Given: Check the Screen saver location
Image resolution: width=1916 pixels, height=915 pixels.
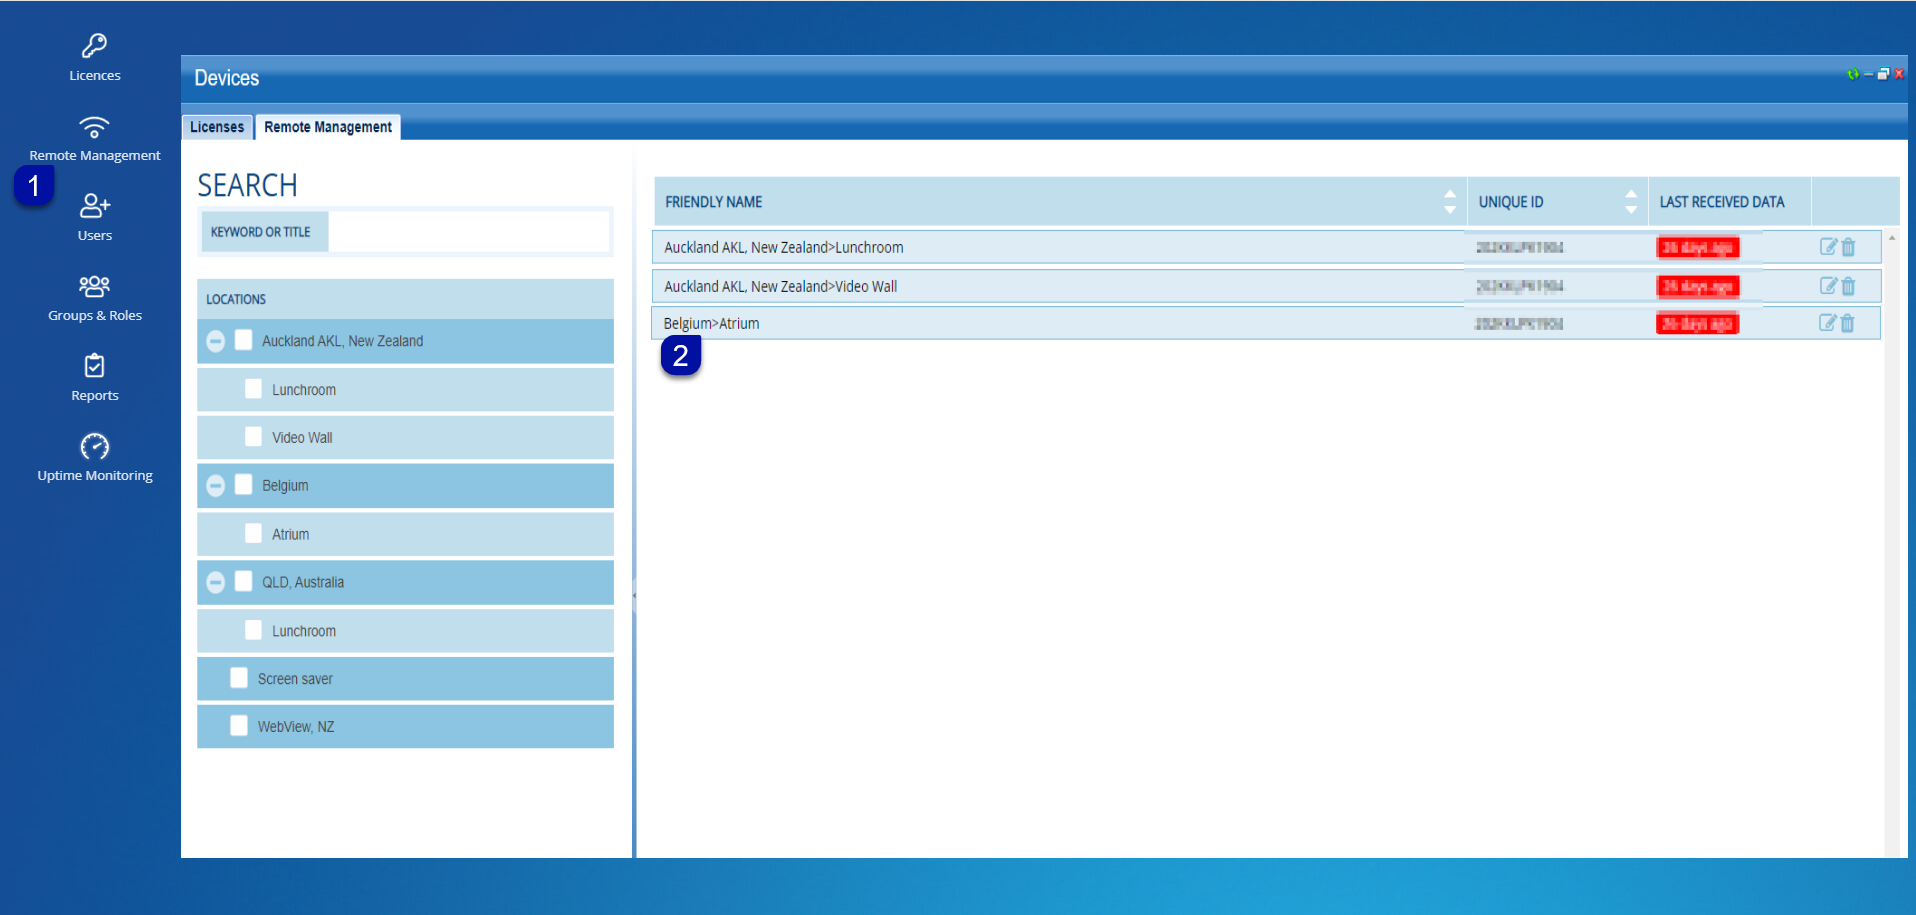Looking at the screenshot, I should click(x=239, y=678).
